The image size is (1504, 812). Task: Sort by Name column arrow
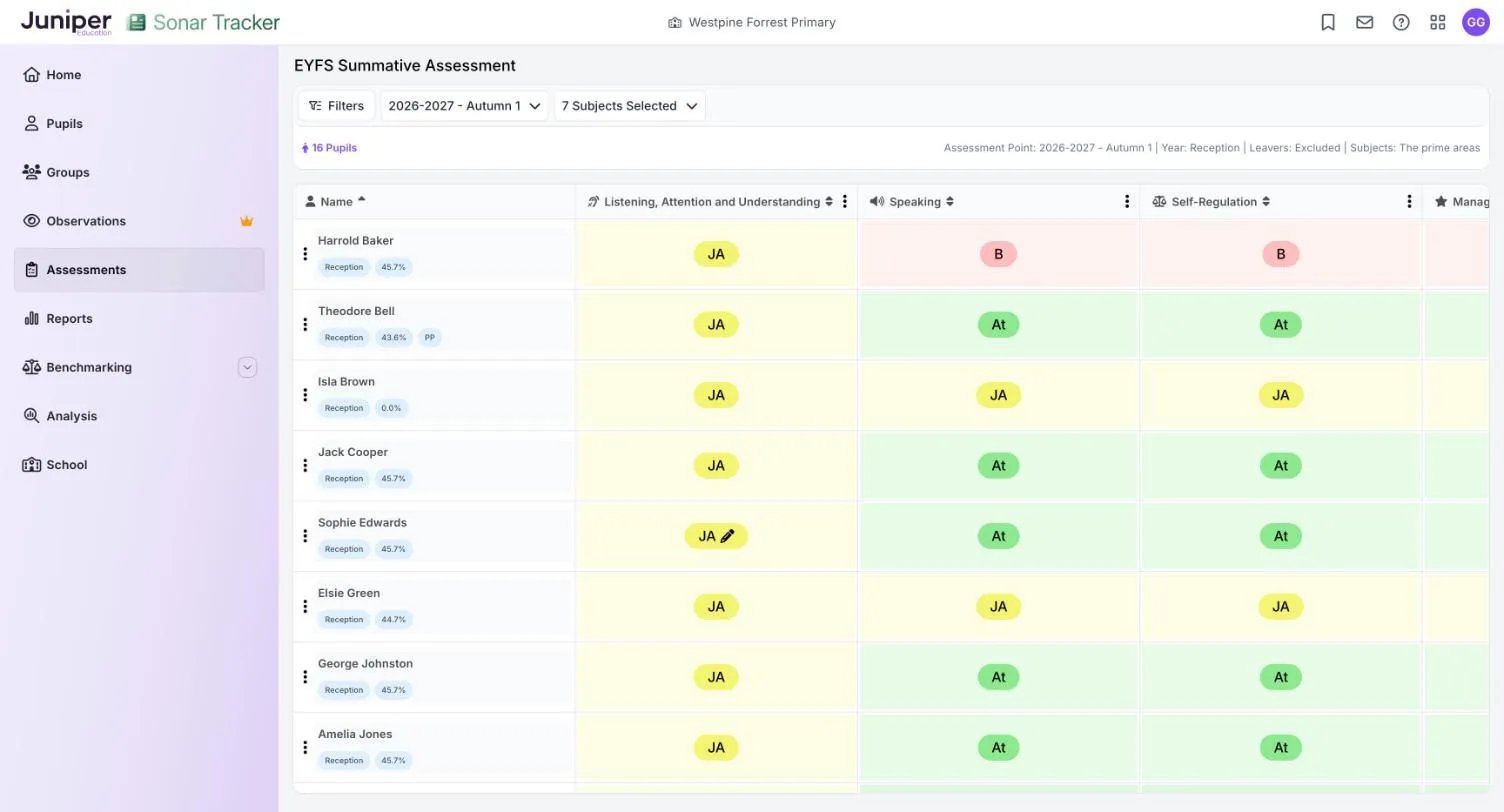361,200
